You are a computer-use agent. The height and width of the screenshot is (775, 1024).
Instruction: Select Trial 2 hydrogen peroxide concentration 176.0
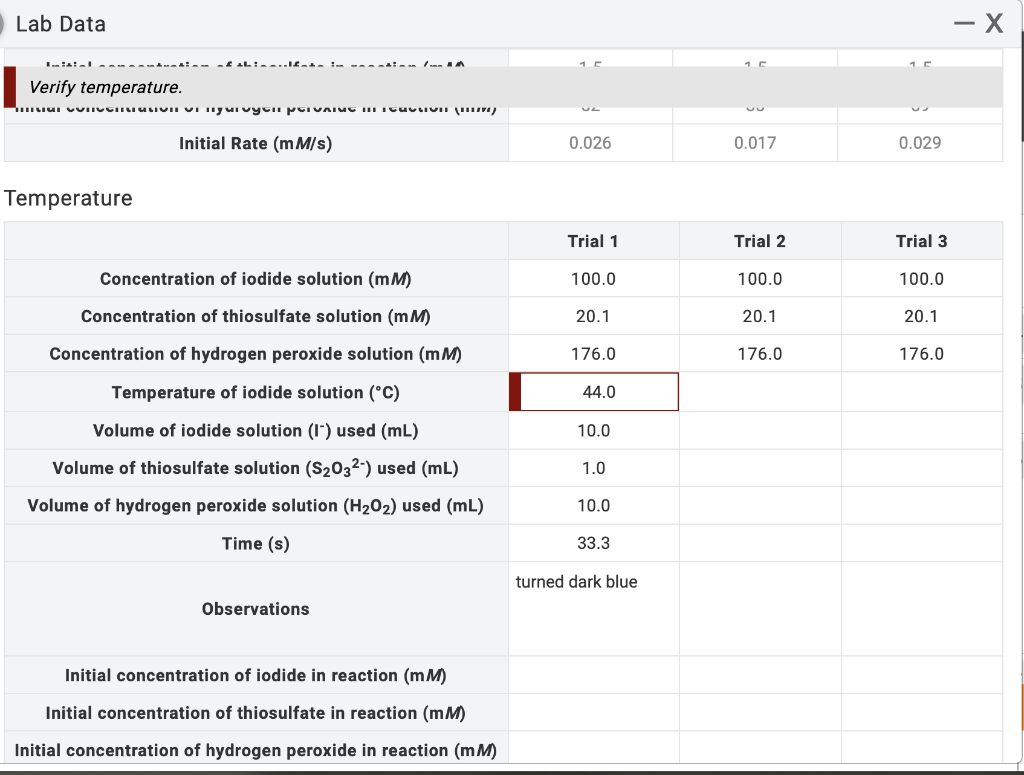tap(760, 354)
